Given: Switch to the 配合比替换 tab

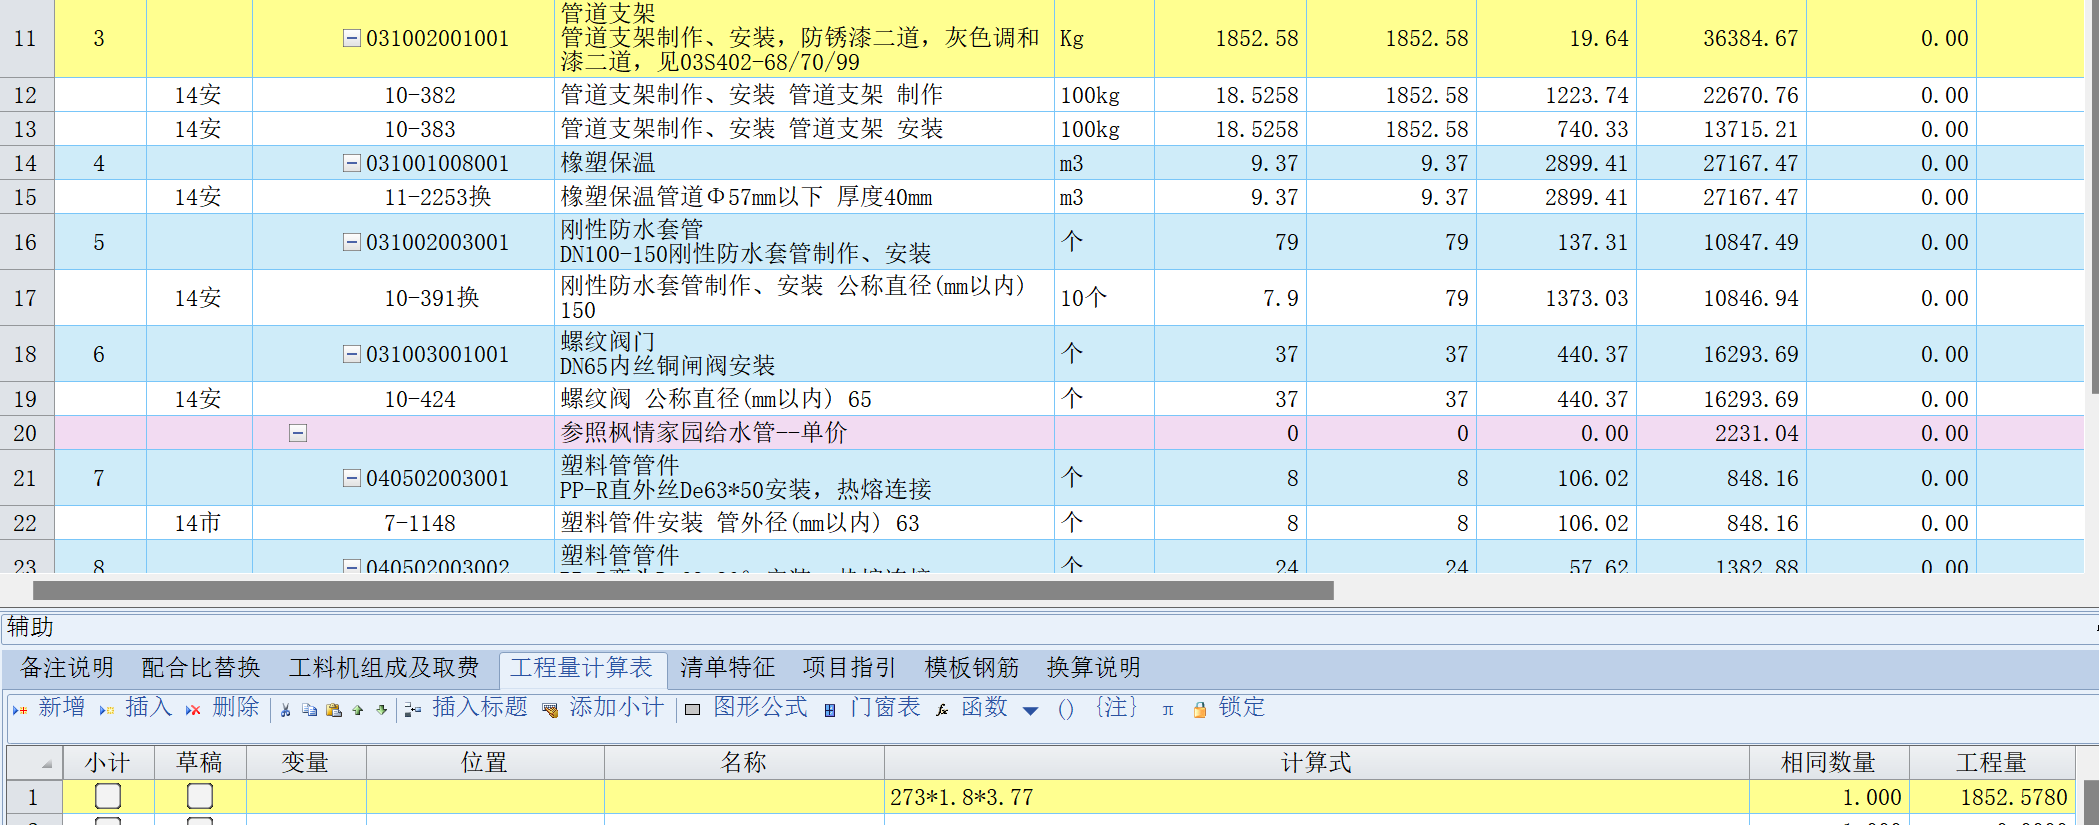Looking at the screenshot, I should coord(201,668).
